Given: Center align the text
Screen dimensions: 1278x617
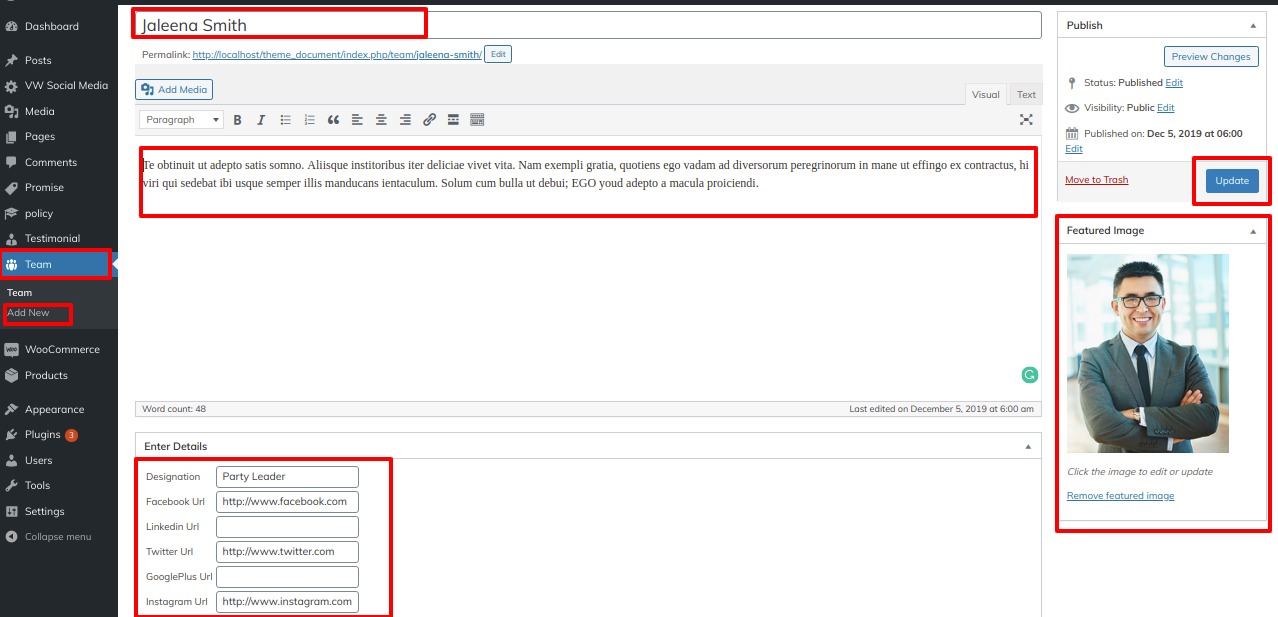Looking at the screenshot, I should pos(381,120).
